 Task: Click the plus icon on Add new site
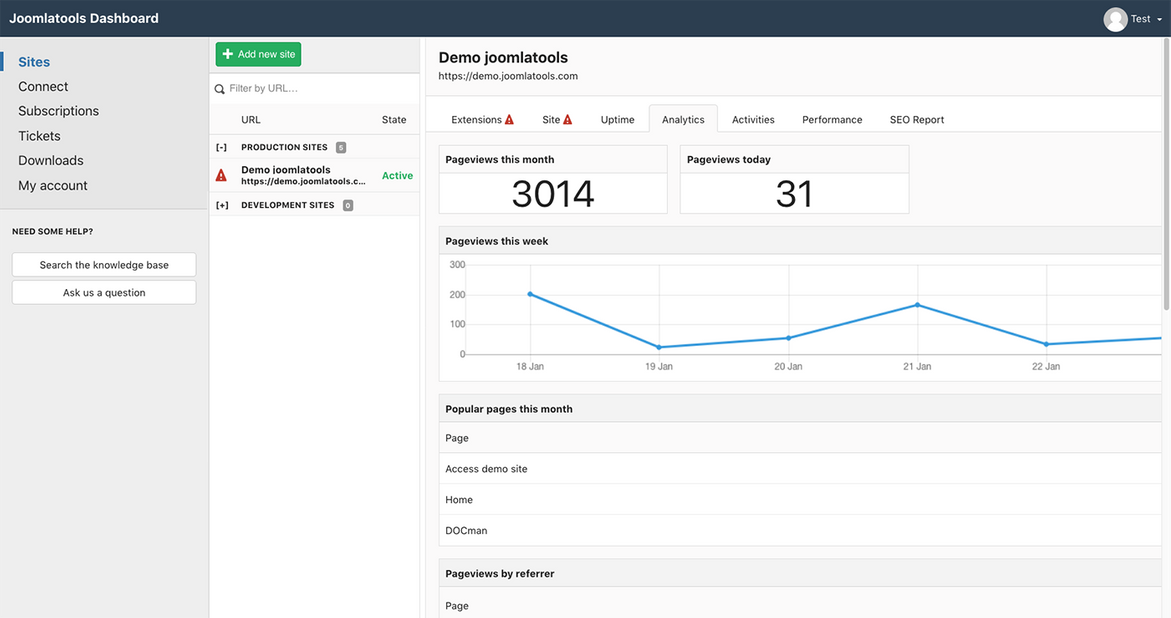click(228, 54)
